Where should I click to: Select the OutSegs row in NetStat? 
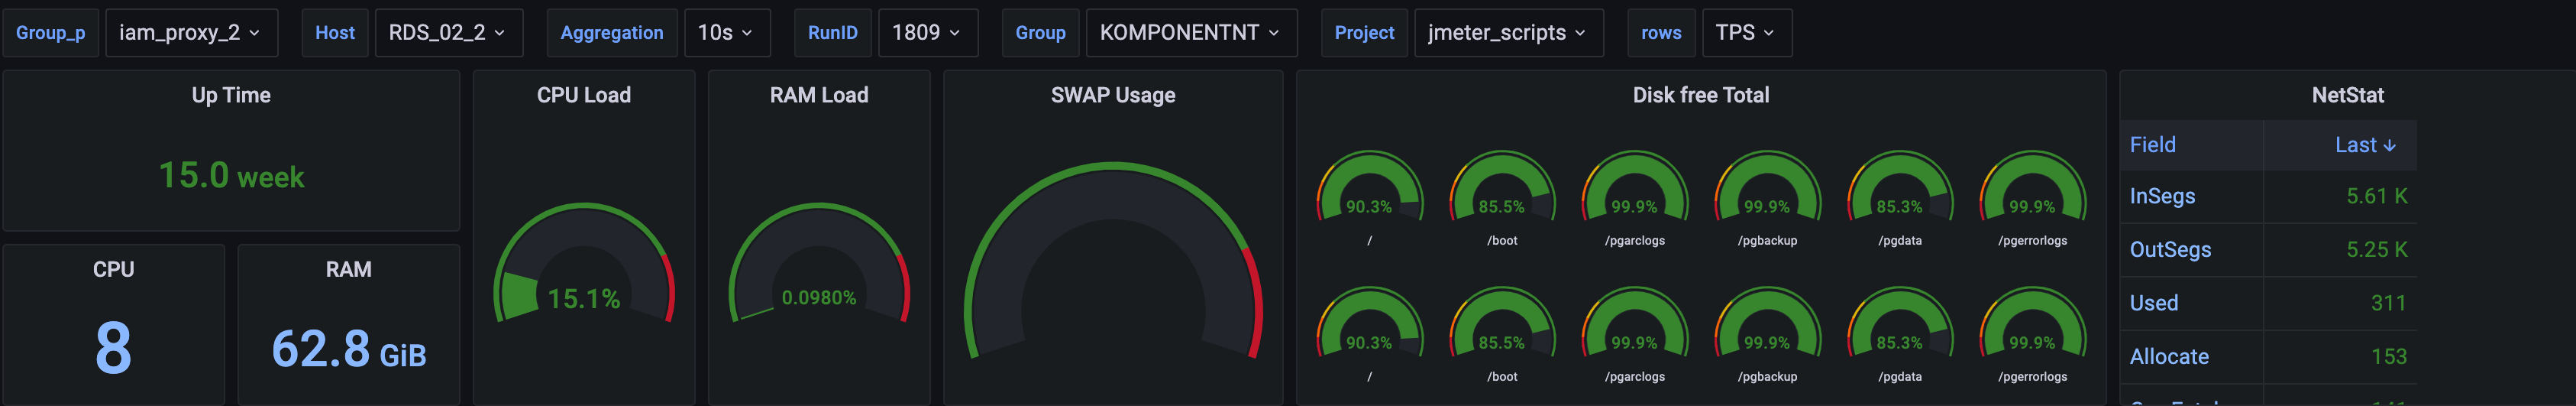click(x=2269, y=250)
